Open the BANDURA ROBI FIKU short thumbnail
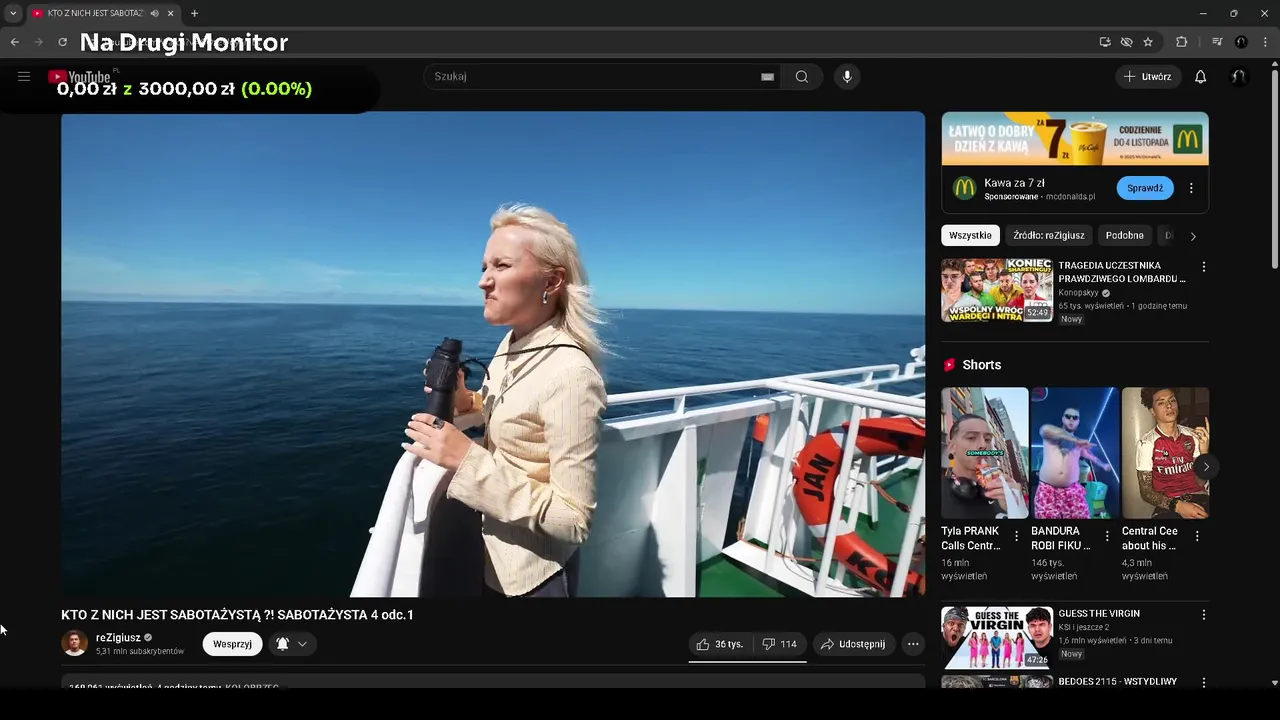Screen dimensions: 1280x720 [1074, 453]
